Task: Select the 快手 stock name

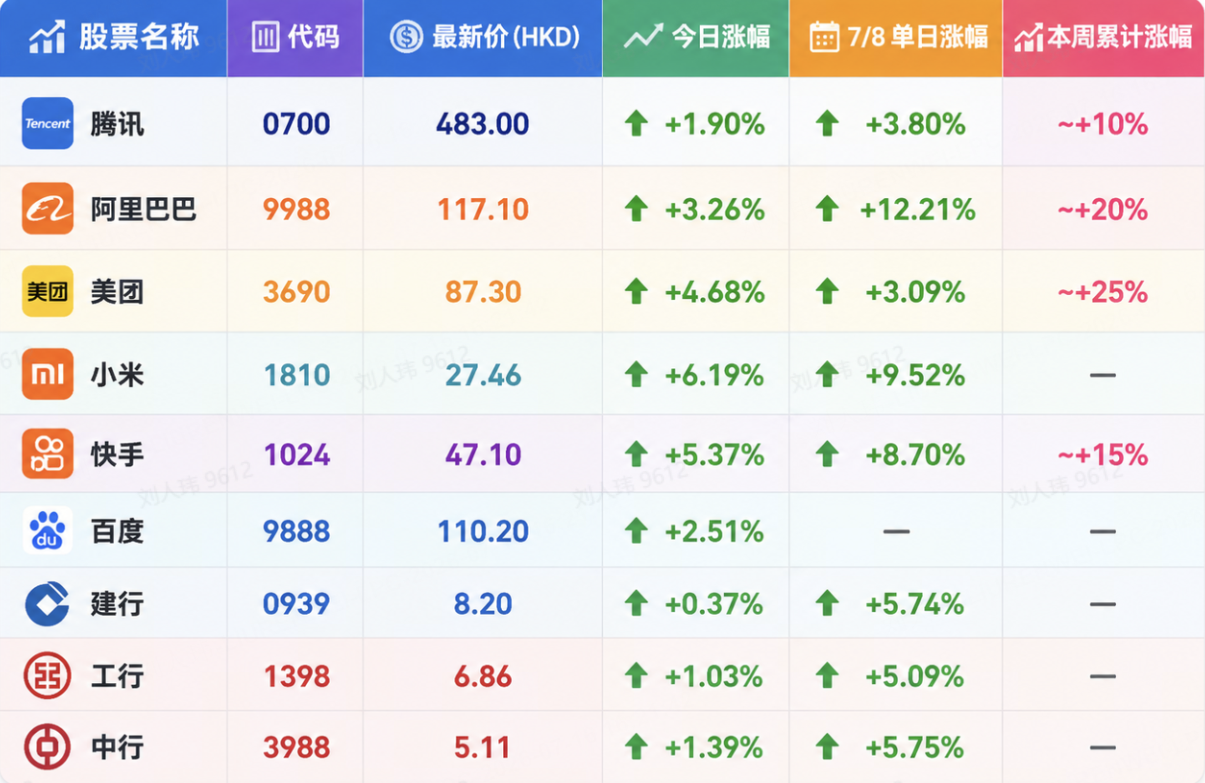Action: pos(117,455)
